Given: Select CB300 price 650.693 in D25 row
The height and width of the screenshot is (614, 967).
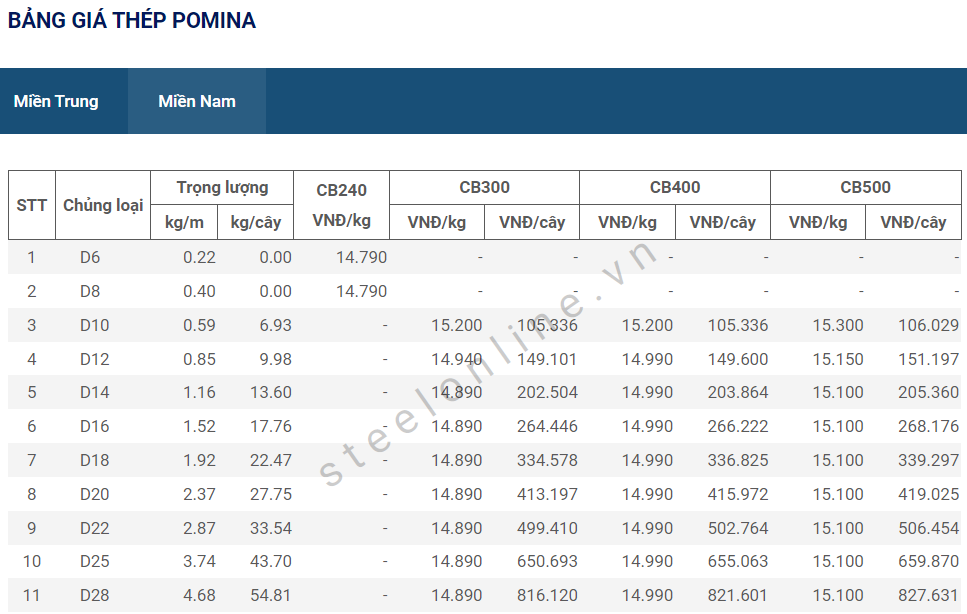Looking at the screenshot, I should [547, 561].
